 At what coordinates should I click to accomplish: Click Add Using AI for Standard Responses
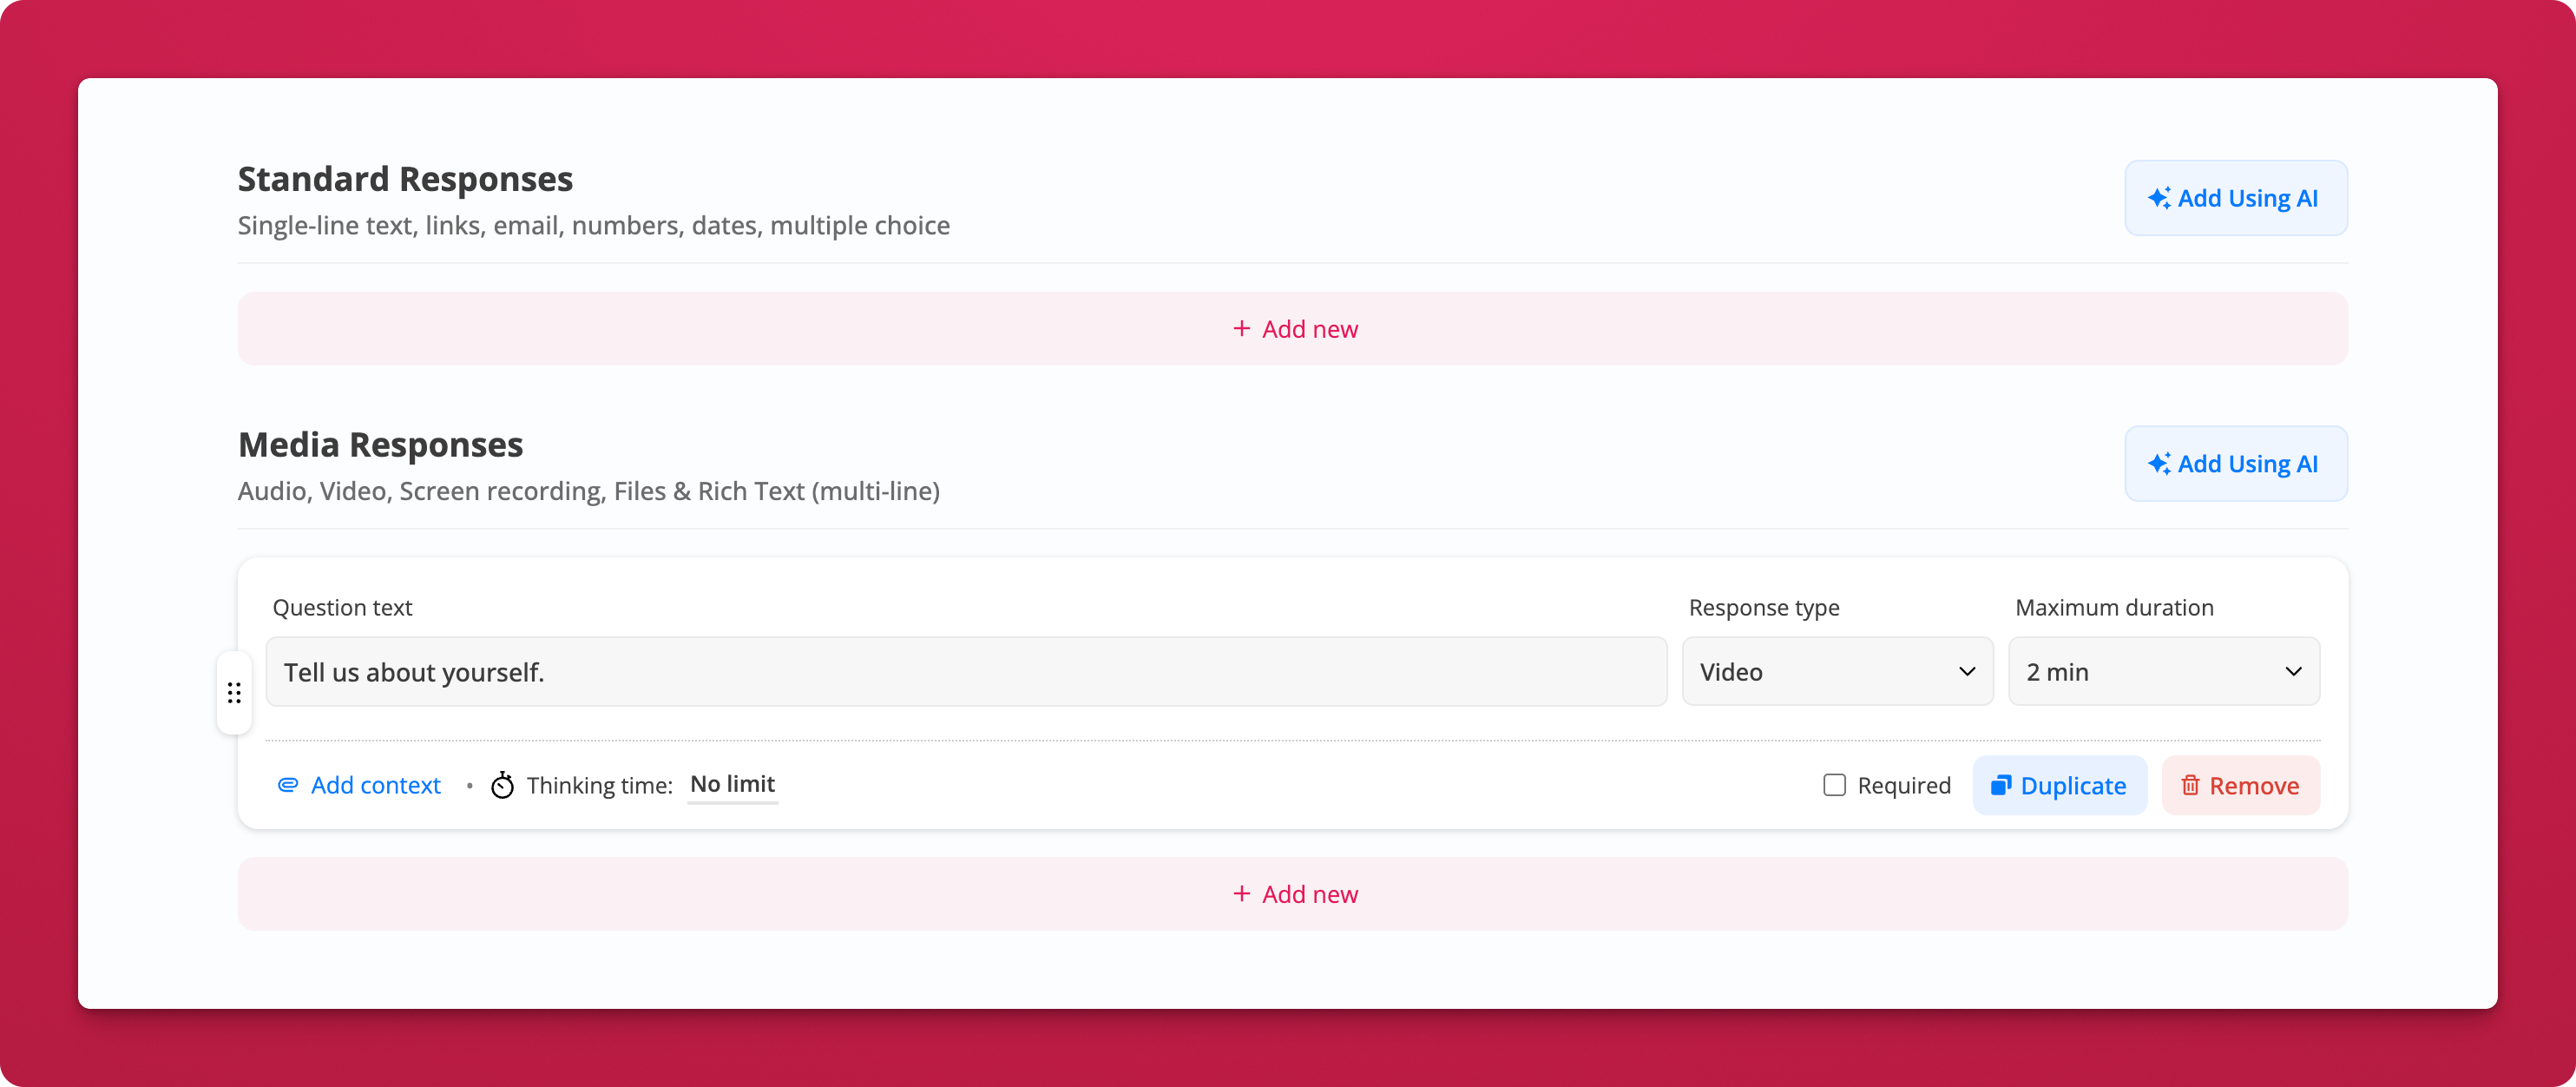coord(2235,198)
